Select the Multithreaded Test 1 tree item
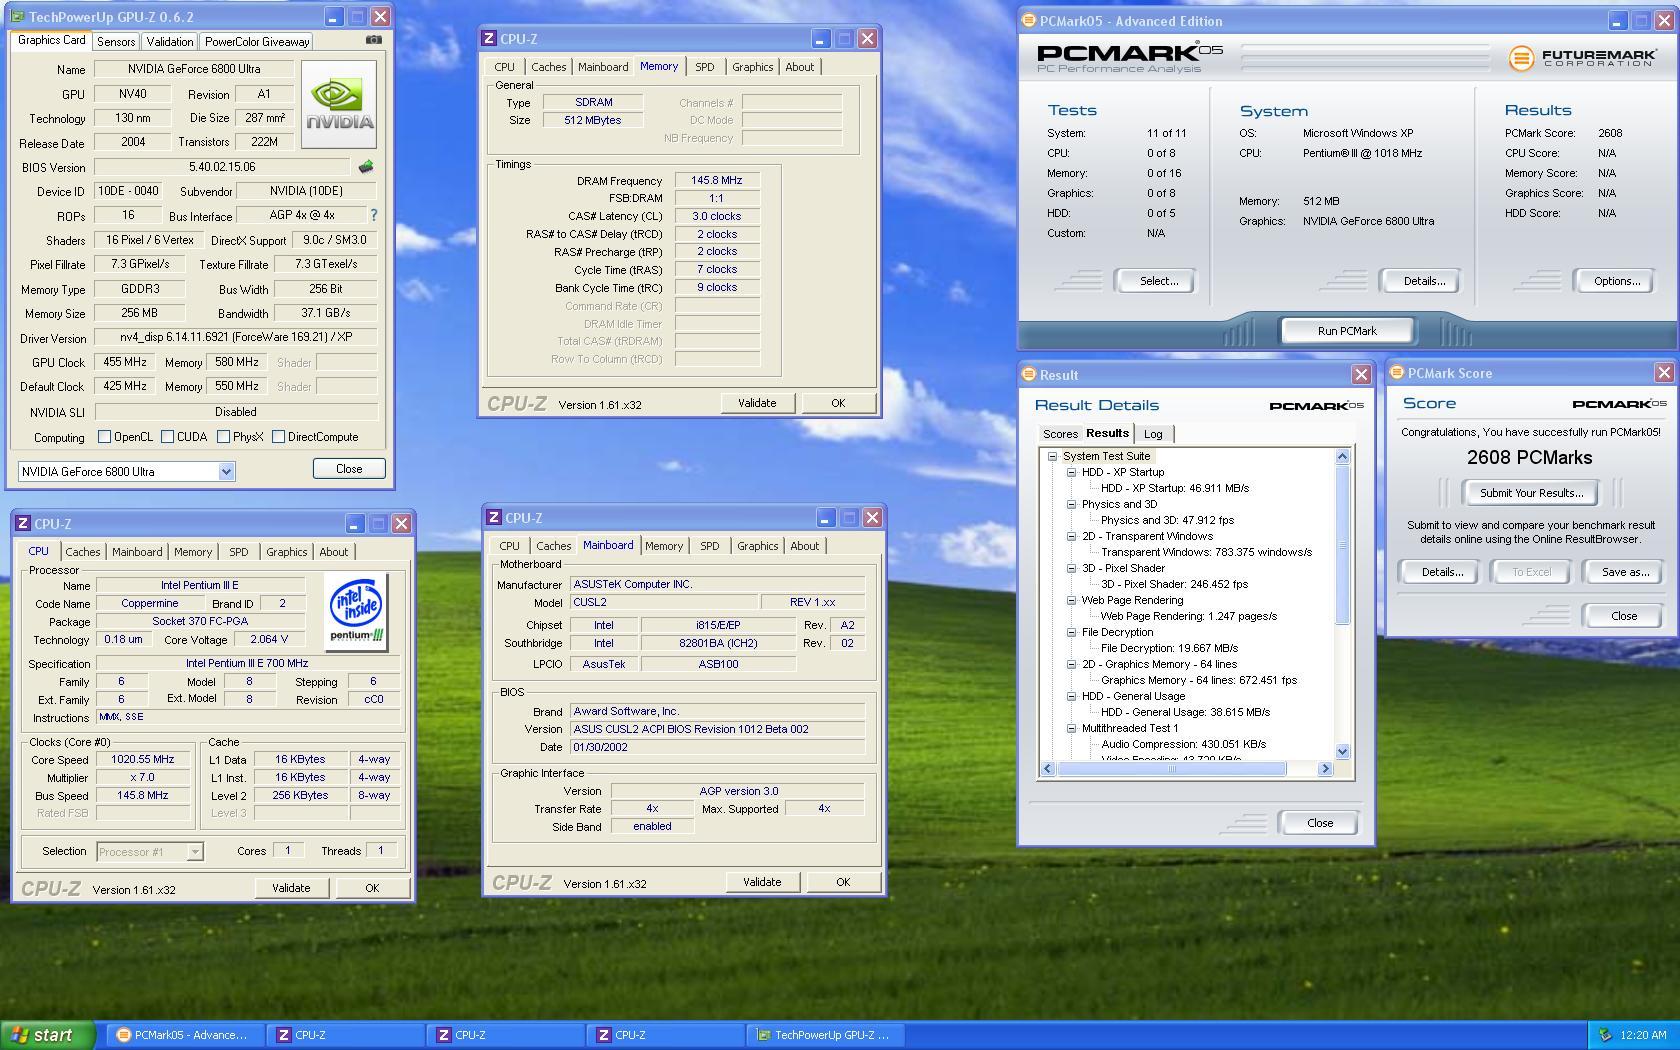 [x=1130, y=728]
